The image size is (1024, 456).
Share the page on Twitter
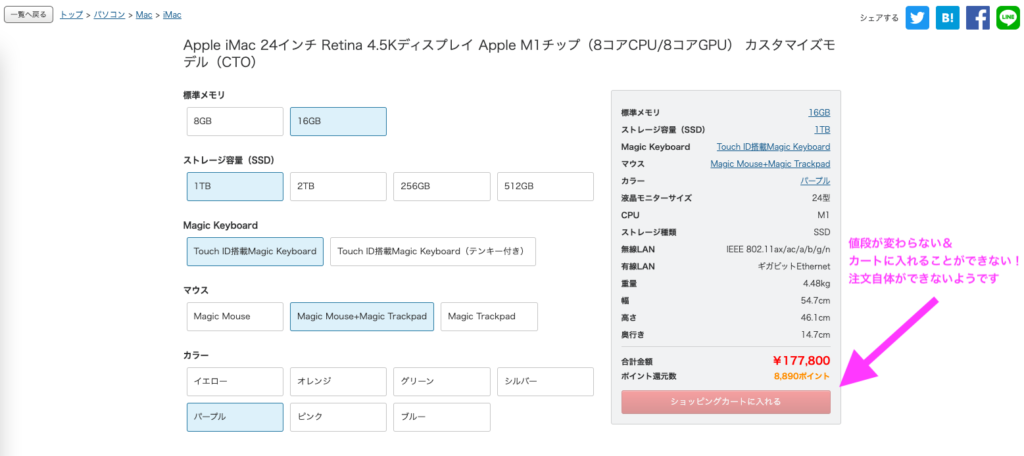(x=917, y=18)
